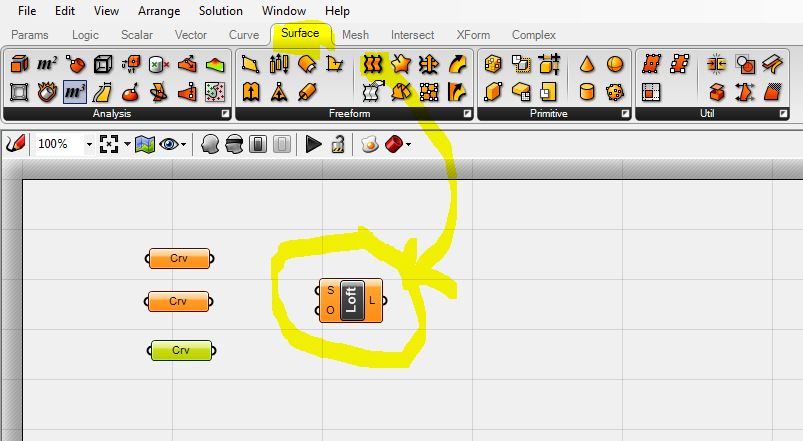Click the Zoom extents frame icon
Viewport: 803px width, 441px height.
pos(109,144)
